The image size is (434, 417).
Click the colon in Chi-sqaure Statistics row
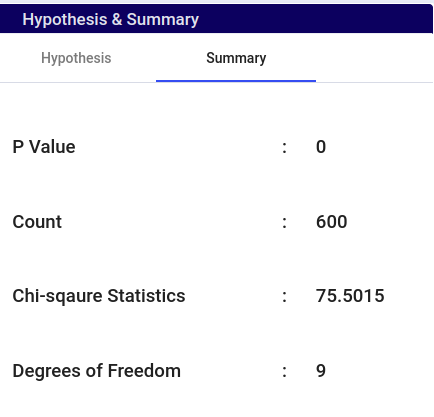click(284, 296)
